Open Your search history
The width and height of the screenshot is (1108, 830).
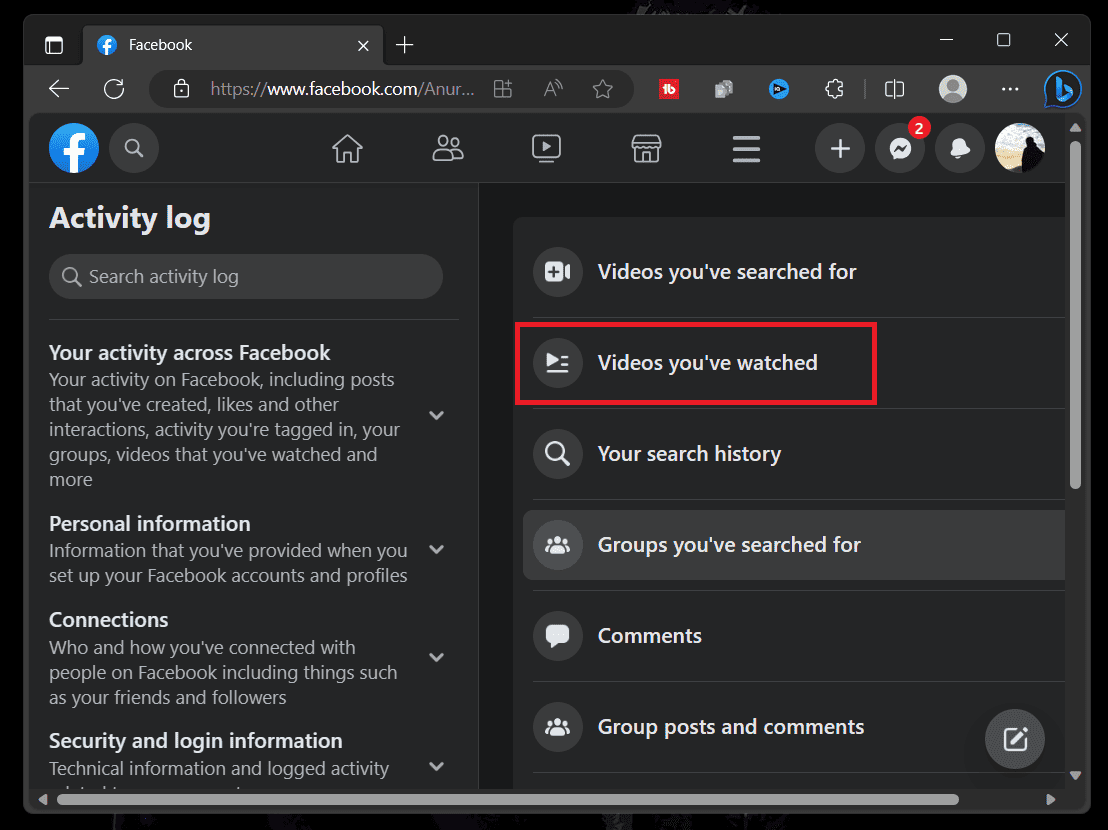tap(794, 453)
